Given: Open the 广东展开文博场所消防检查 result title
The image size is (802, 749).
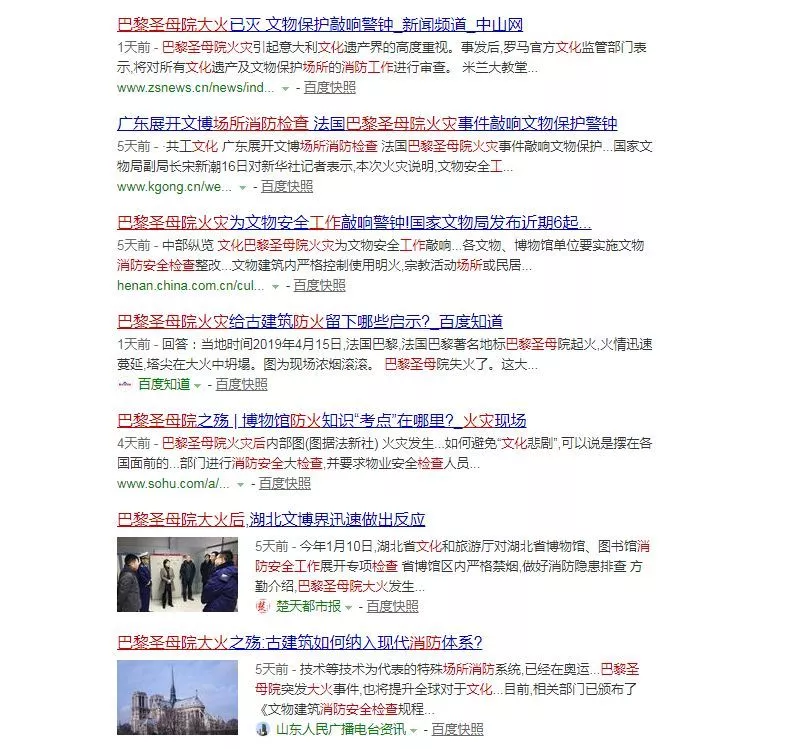Looking at the screenshot, I should tap(367, 123).
